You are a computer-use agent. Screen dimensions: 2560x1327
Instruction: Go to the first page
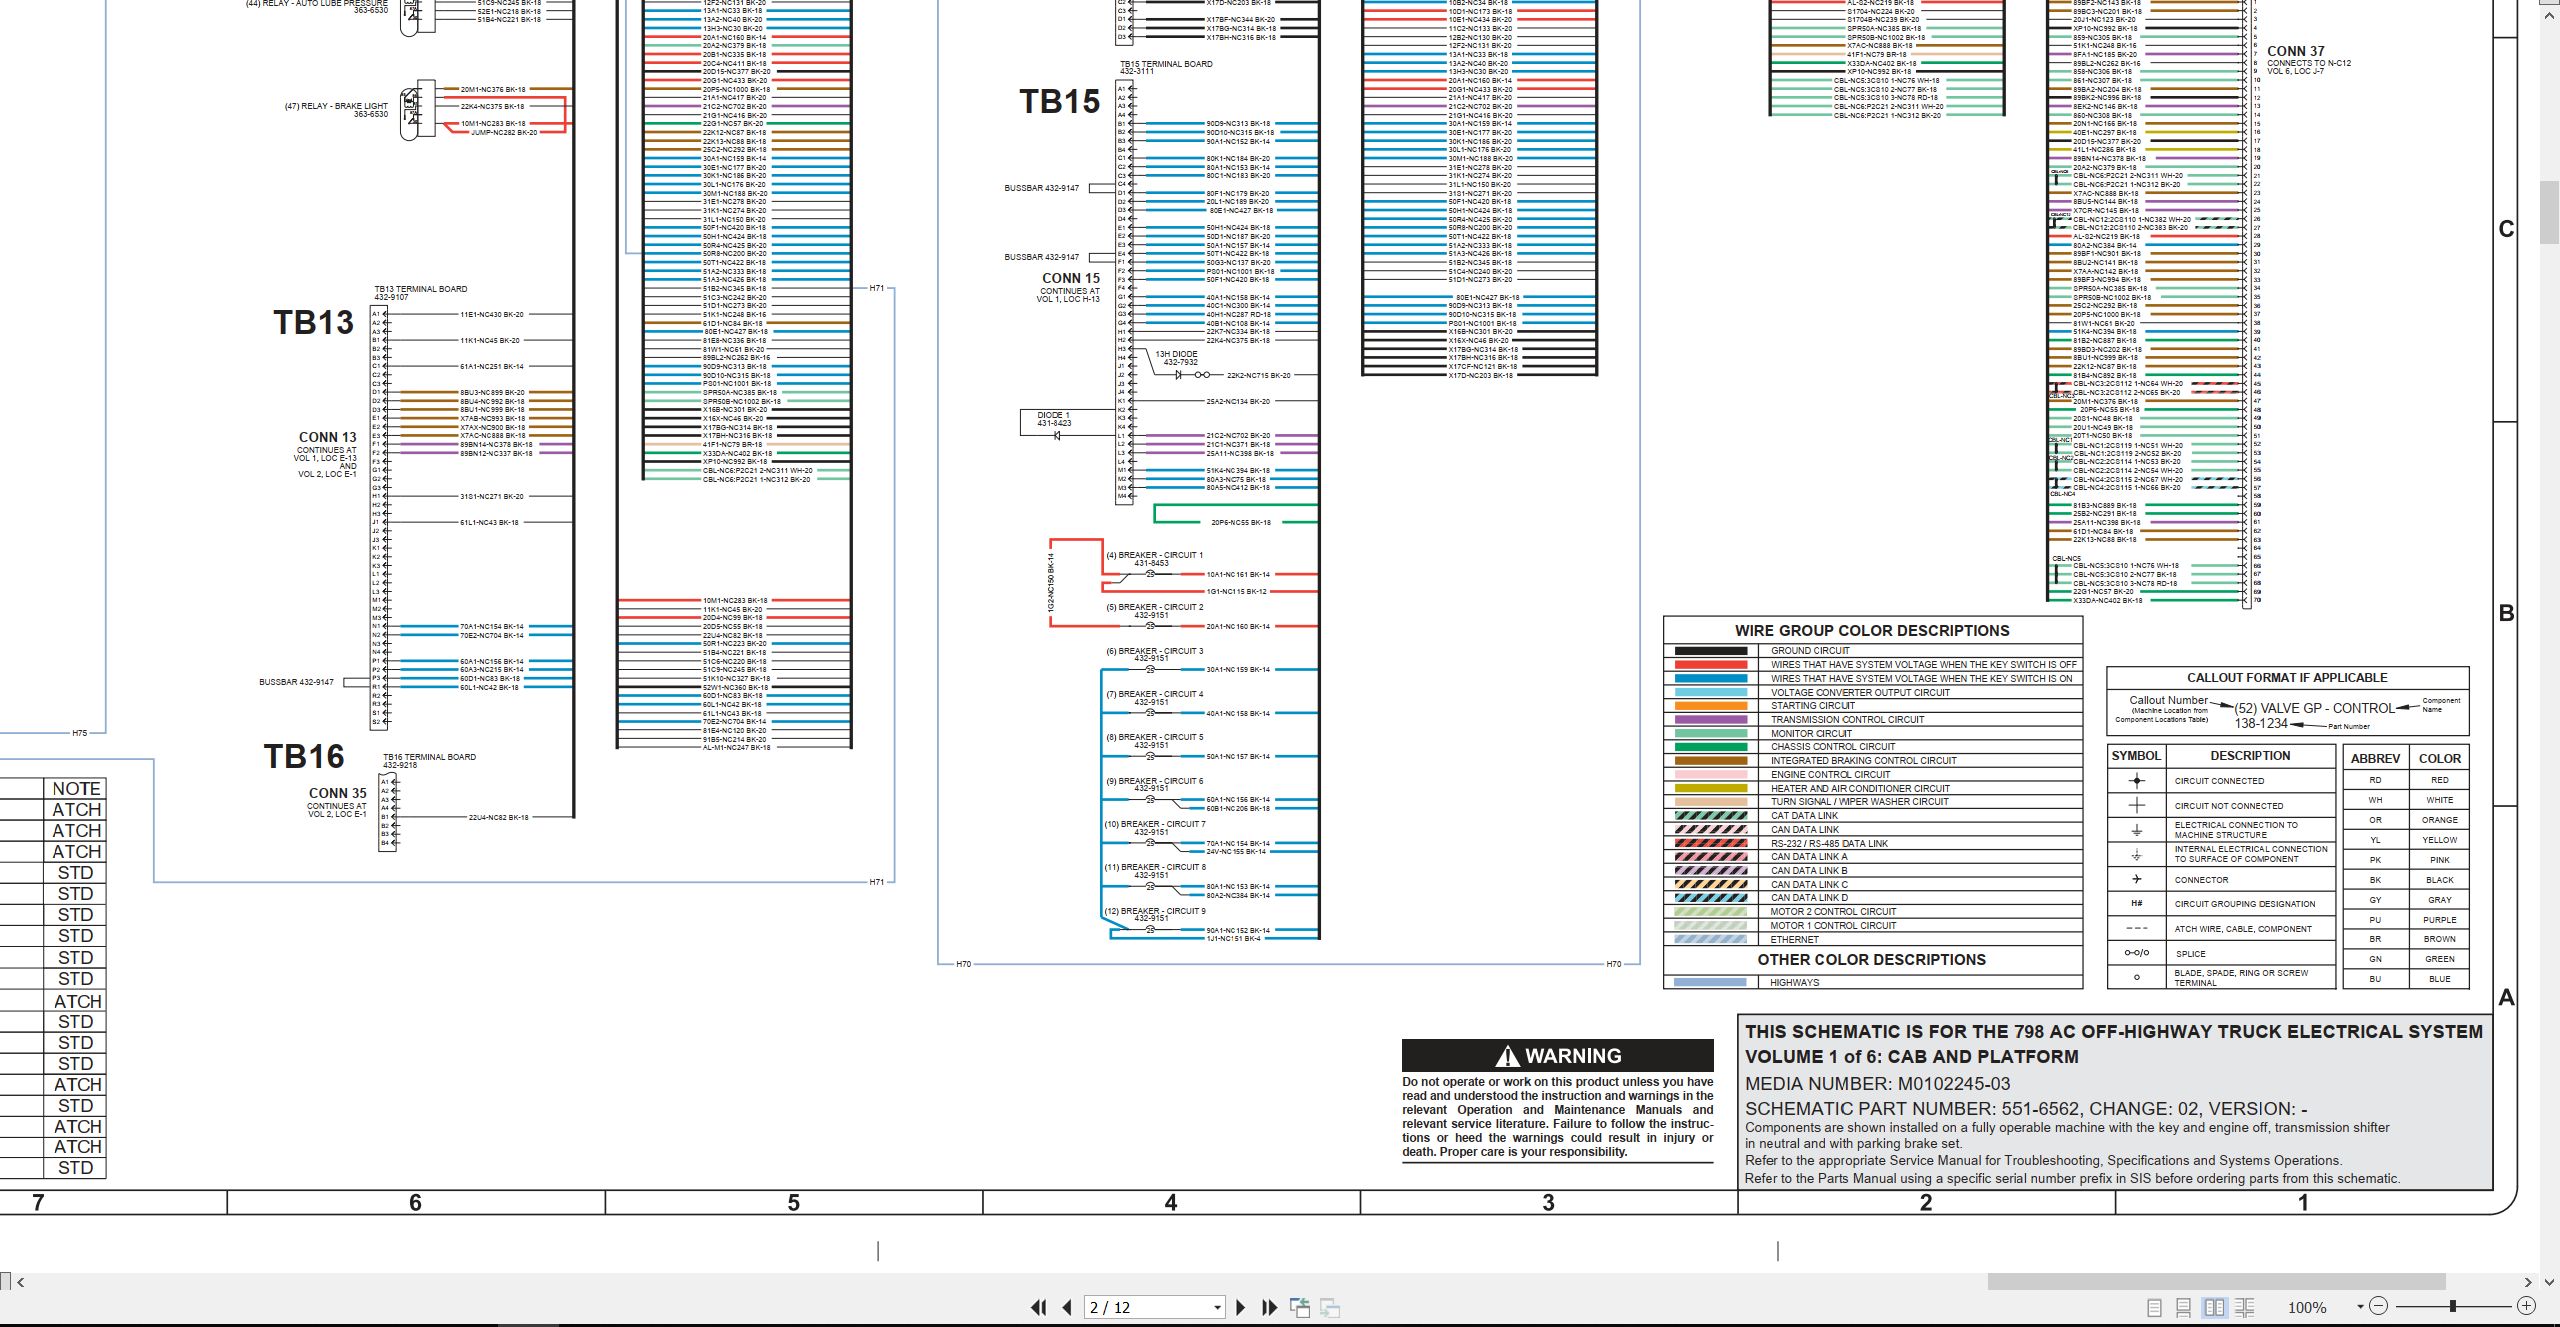point(1038,1307)
